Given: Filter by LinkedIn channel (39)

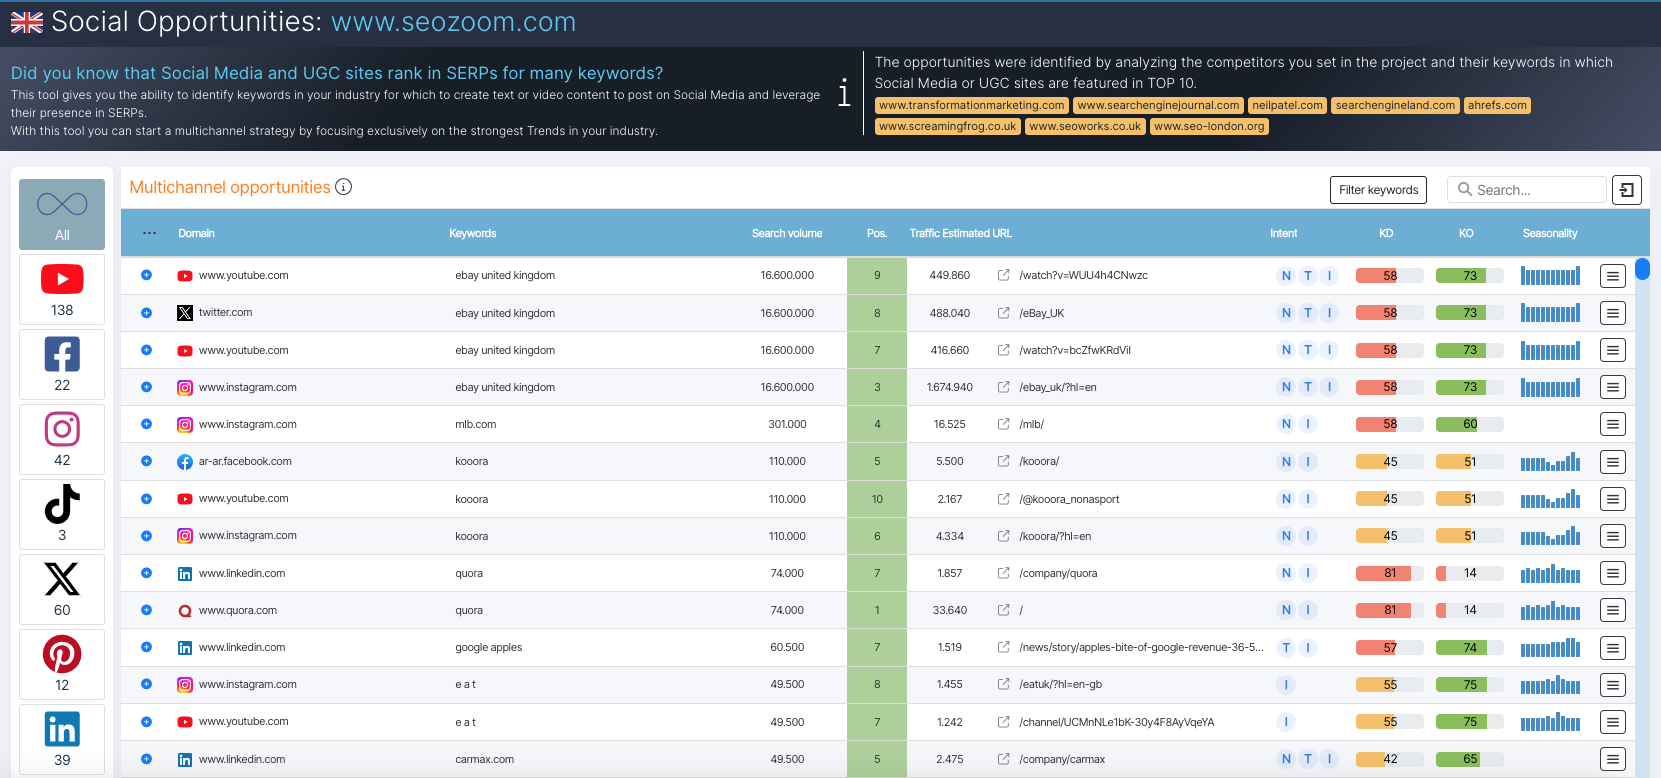Looking at the screenshot, I should (x=62, y=740).
